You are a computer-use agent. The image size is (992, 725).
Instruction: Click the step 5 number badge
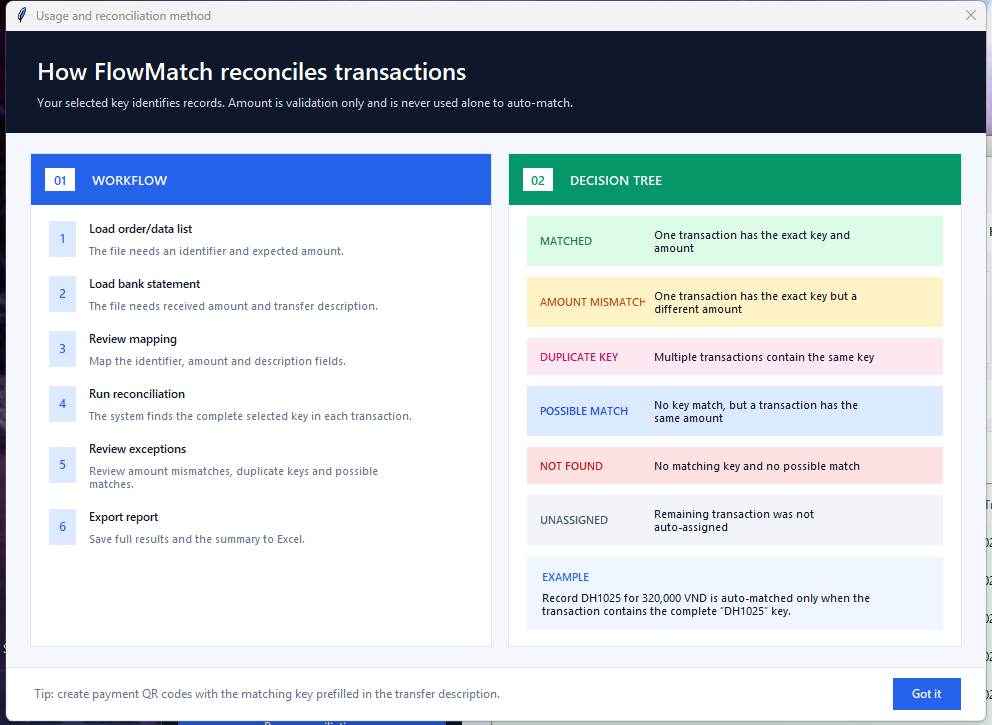coord(63,465)
